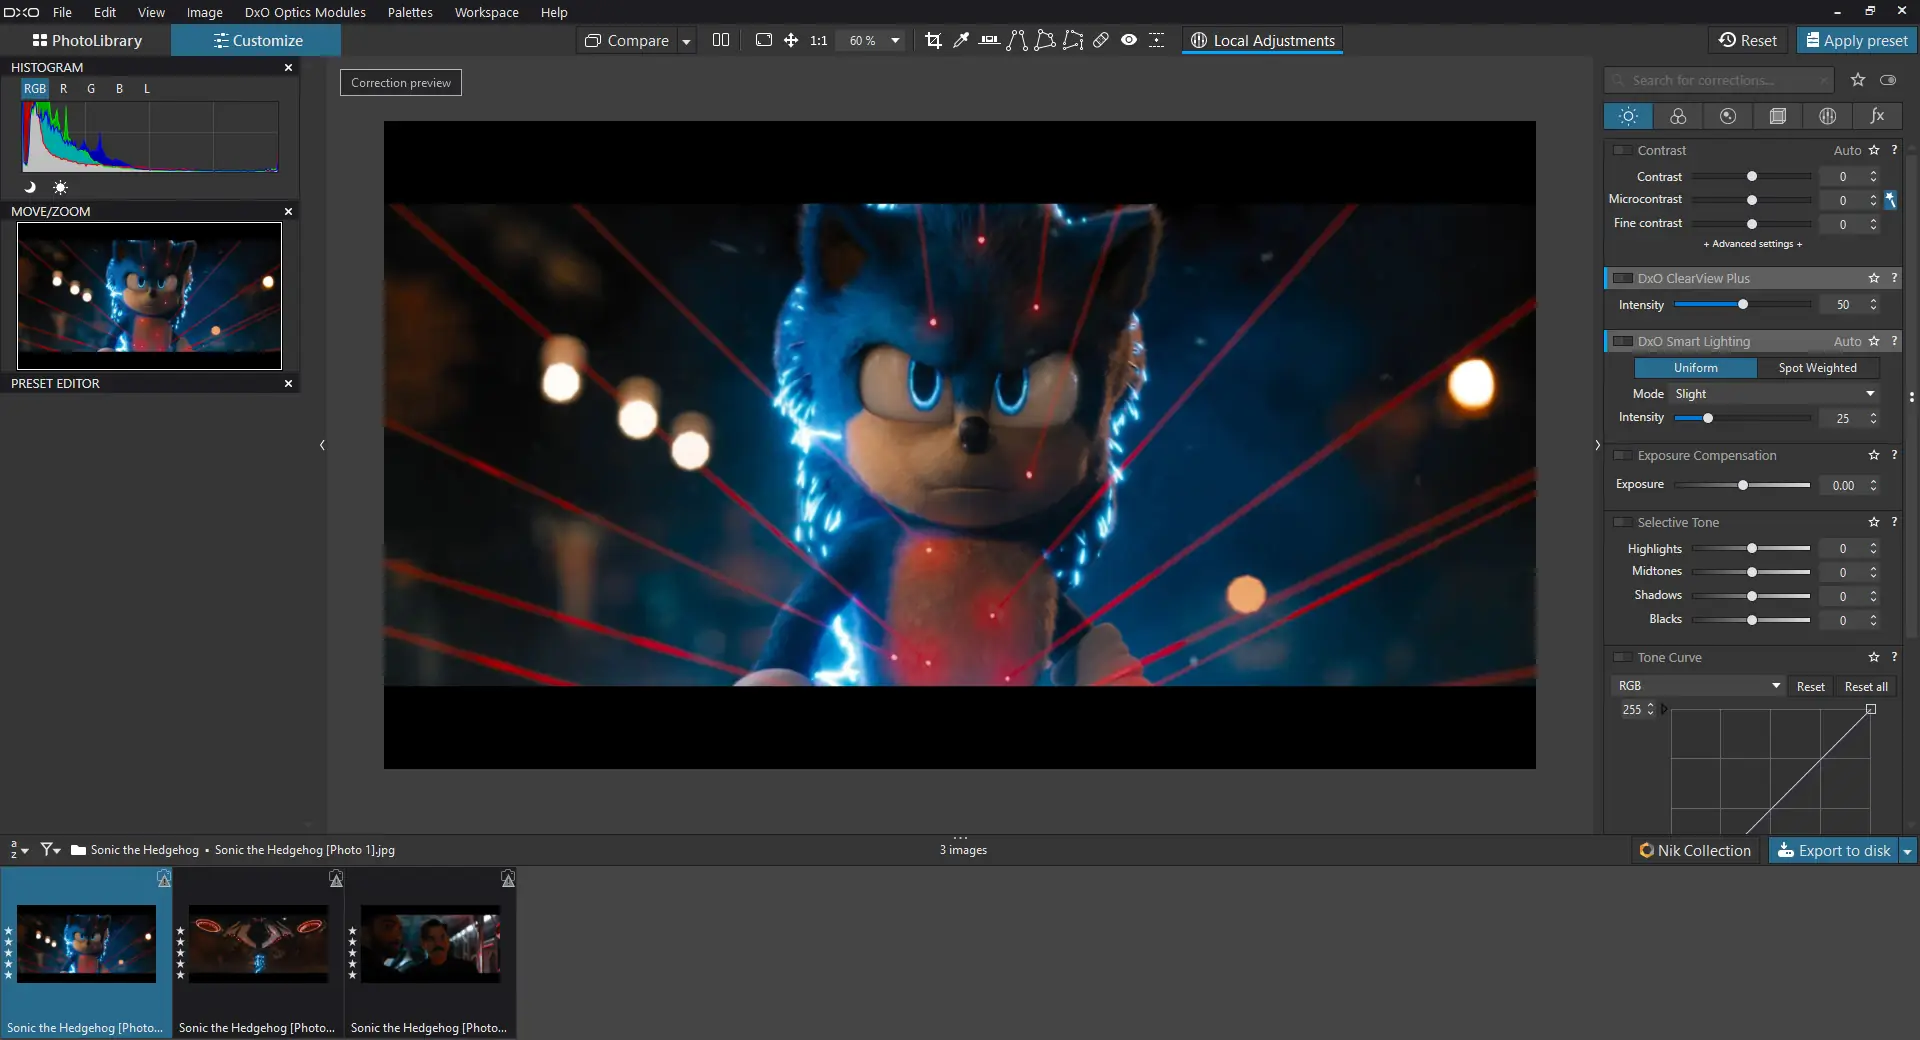Open the Smart Lighting Mode dropdown

[1775, 394]
